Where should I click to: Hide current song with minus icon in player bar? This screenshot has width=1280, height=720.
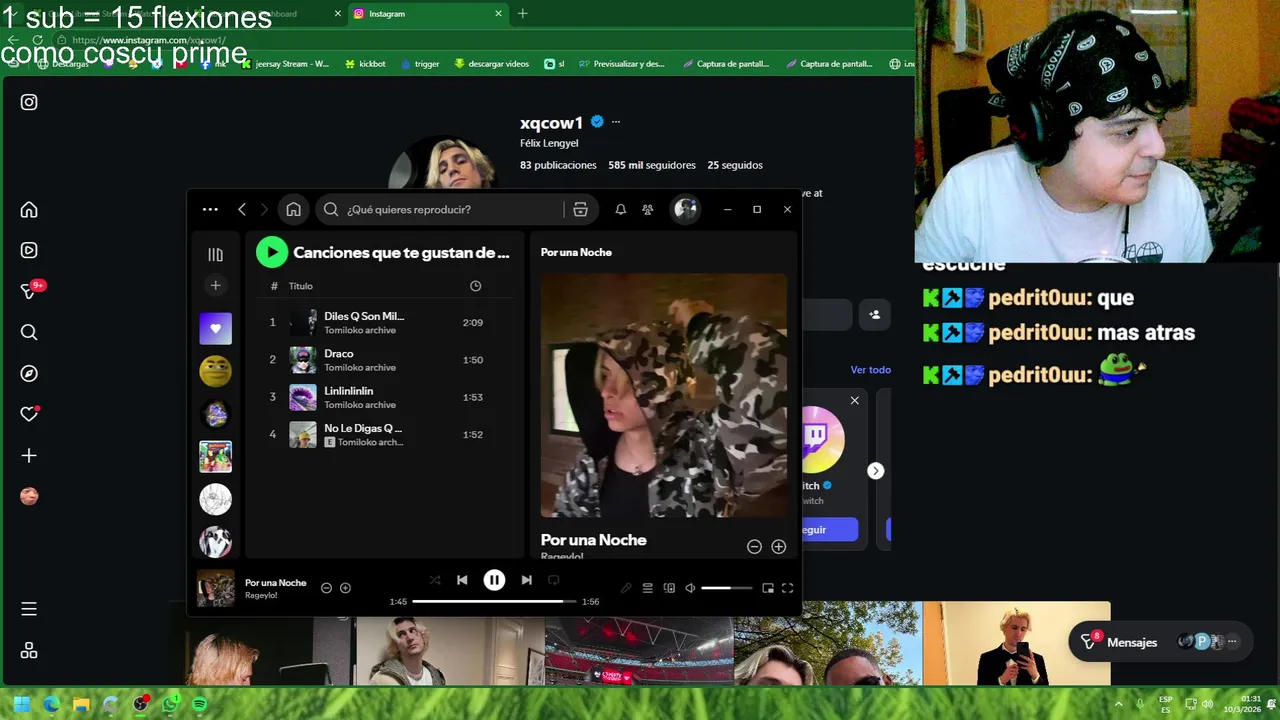pyautogui.click(x=326, y=588)
